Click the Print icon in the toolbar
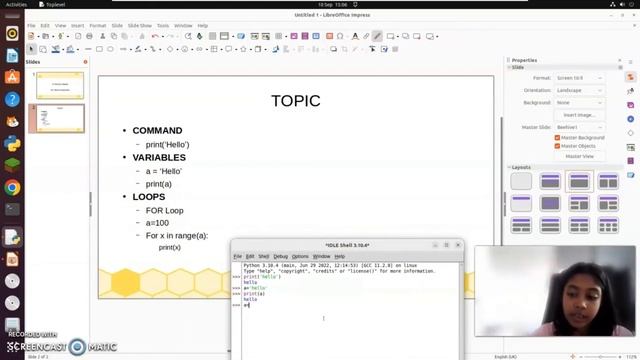 point(89,36)
